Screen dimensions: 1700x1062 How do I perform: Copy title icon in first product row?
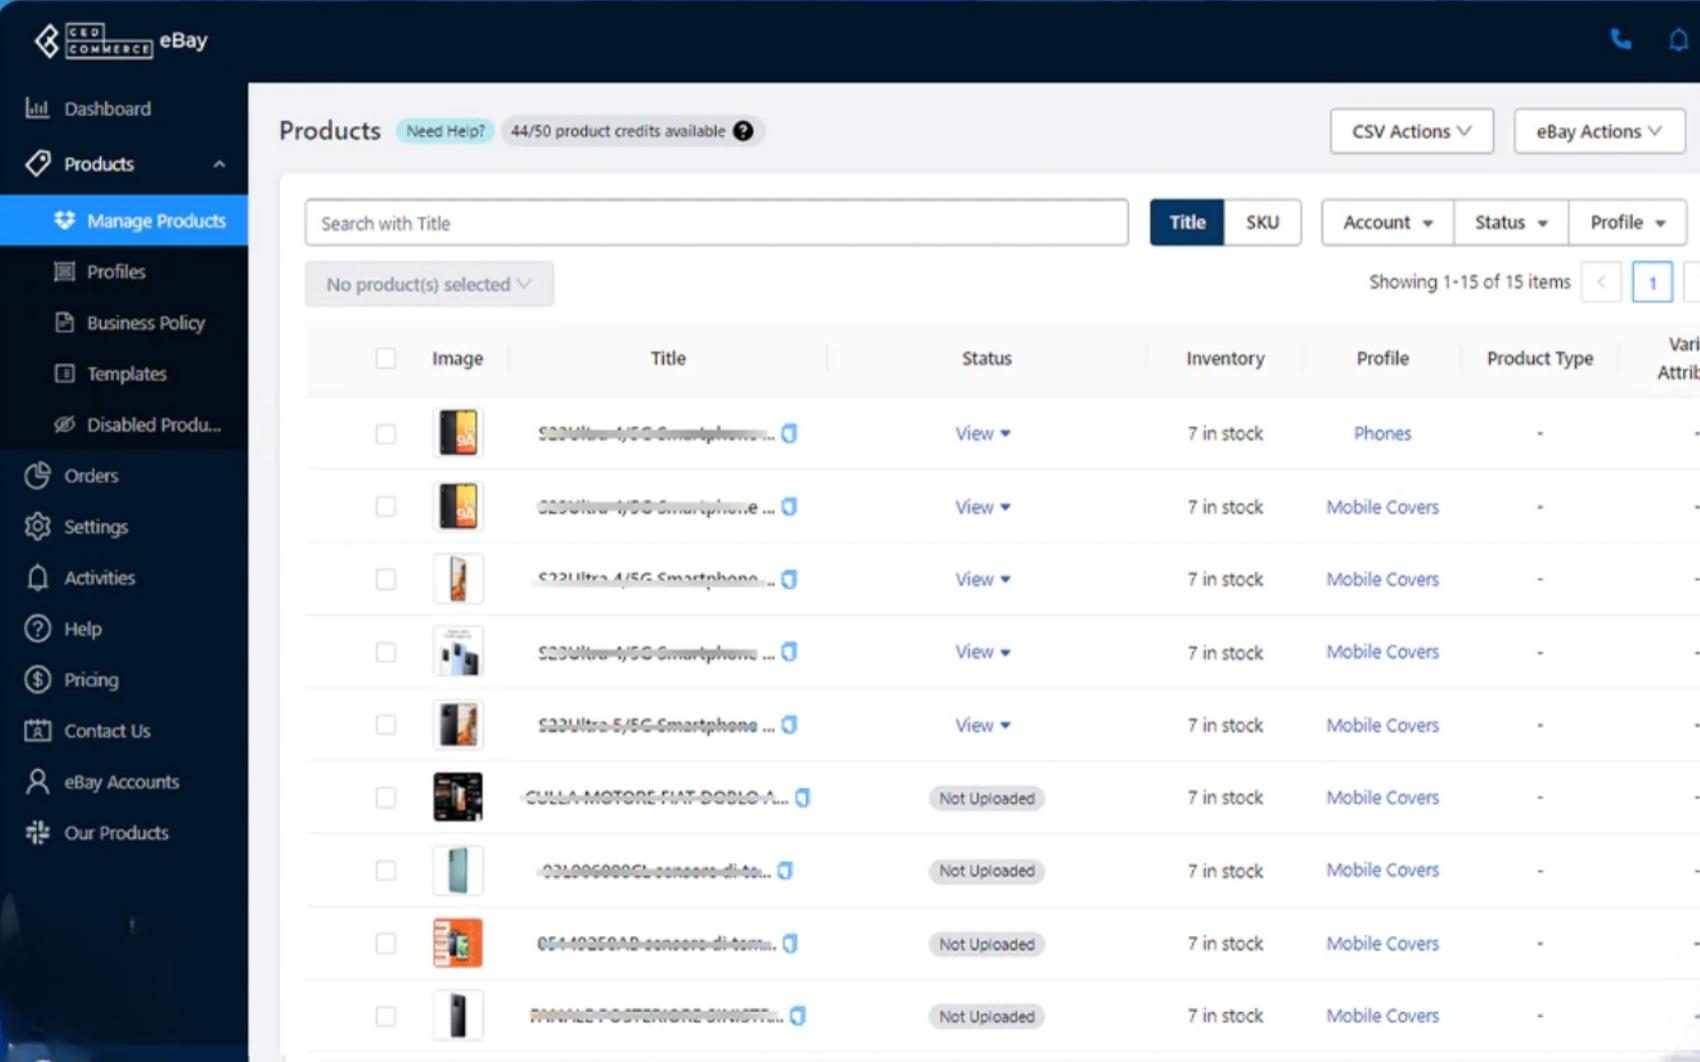click(790, 433)
